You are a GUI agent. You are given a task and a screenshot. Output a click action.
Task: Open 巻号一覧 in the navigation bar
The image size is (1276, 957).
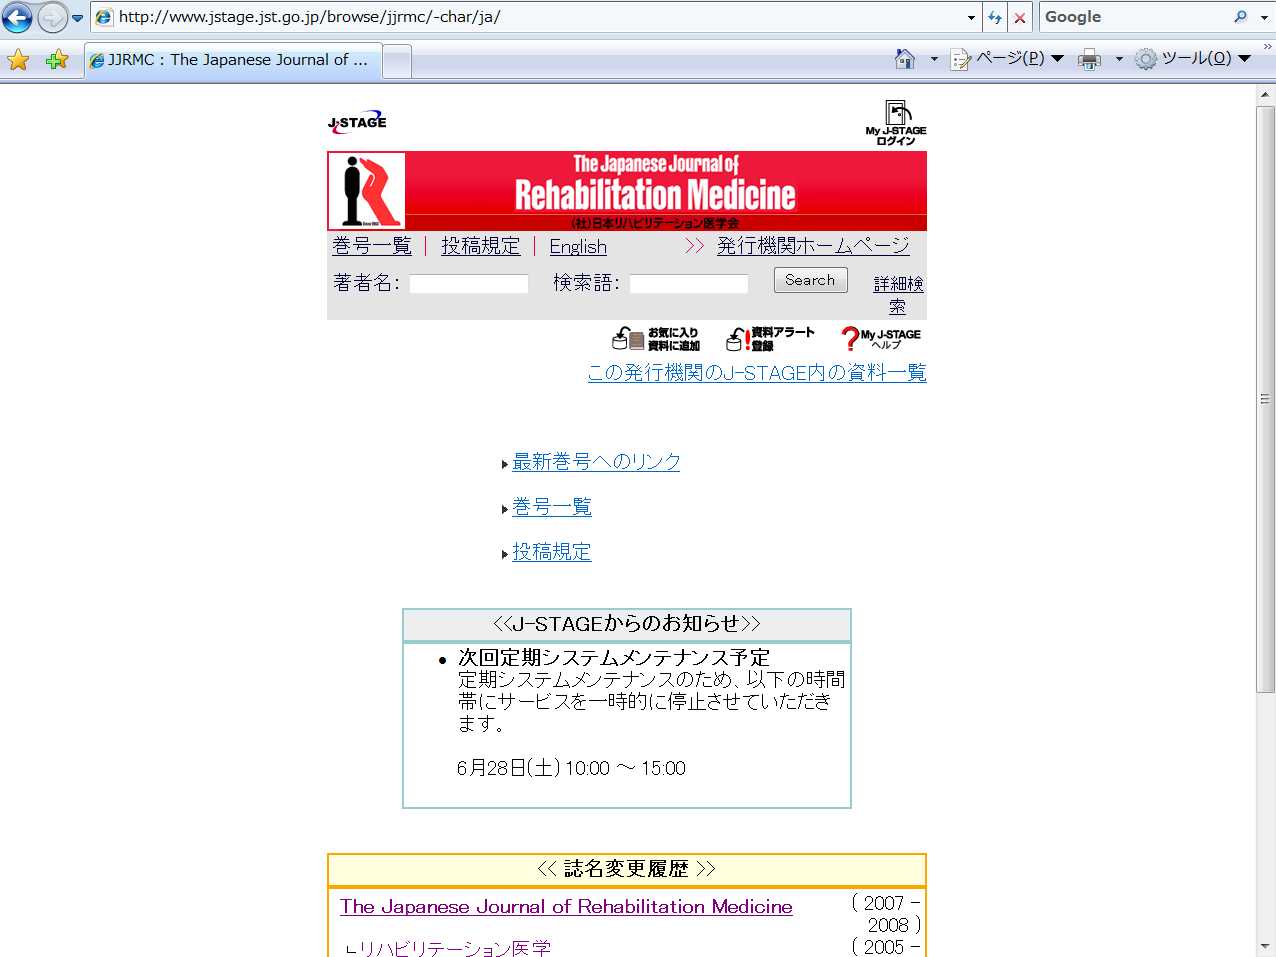click(x=372, y=246)
